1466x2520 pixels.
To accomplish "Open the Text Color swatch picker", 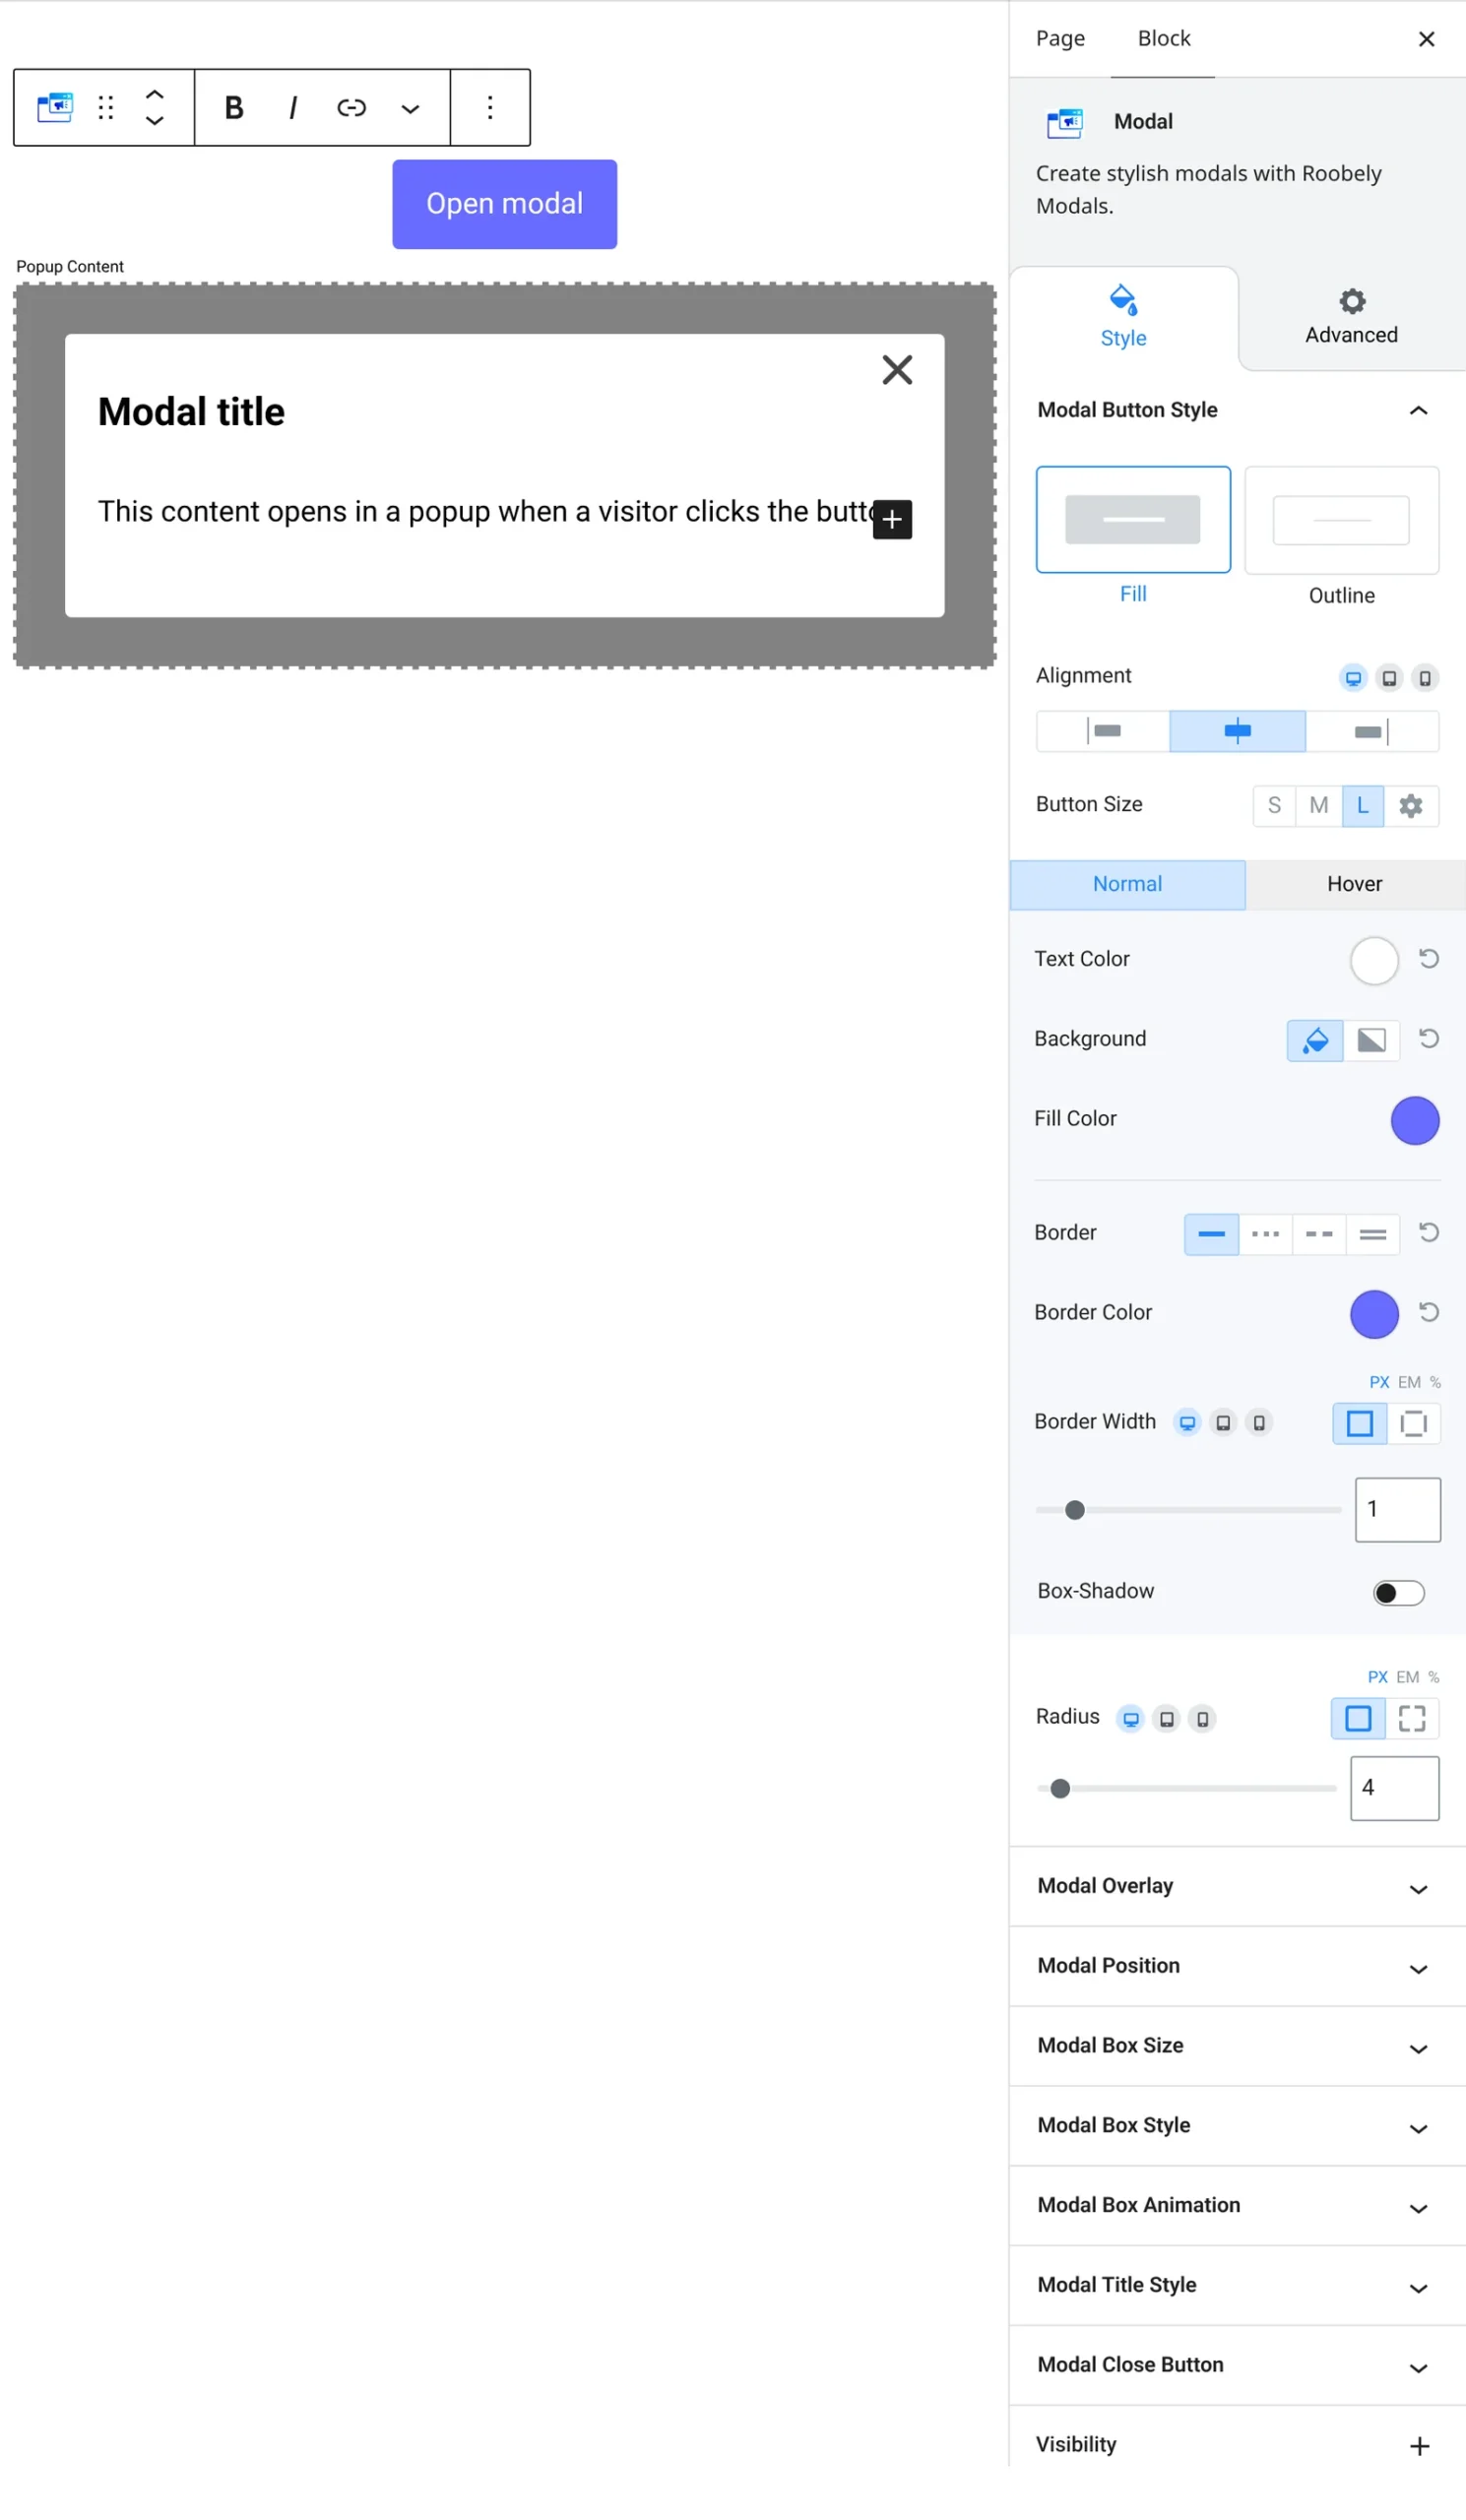I will (1374, 961).
